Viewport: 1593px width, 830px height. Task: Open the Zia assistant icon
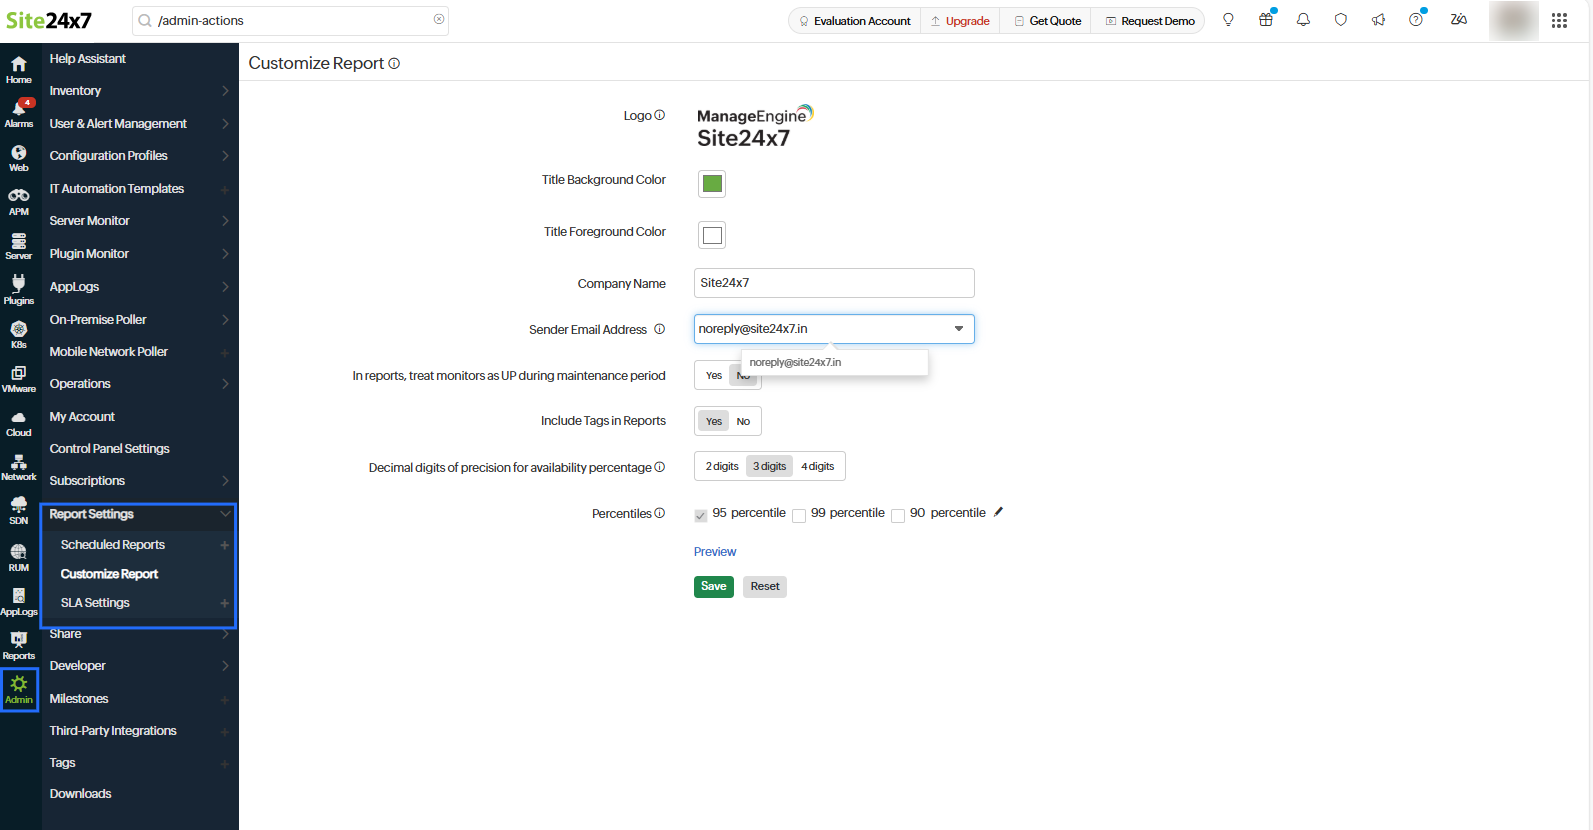1459,20
